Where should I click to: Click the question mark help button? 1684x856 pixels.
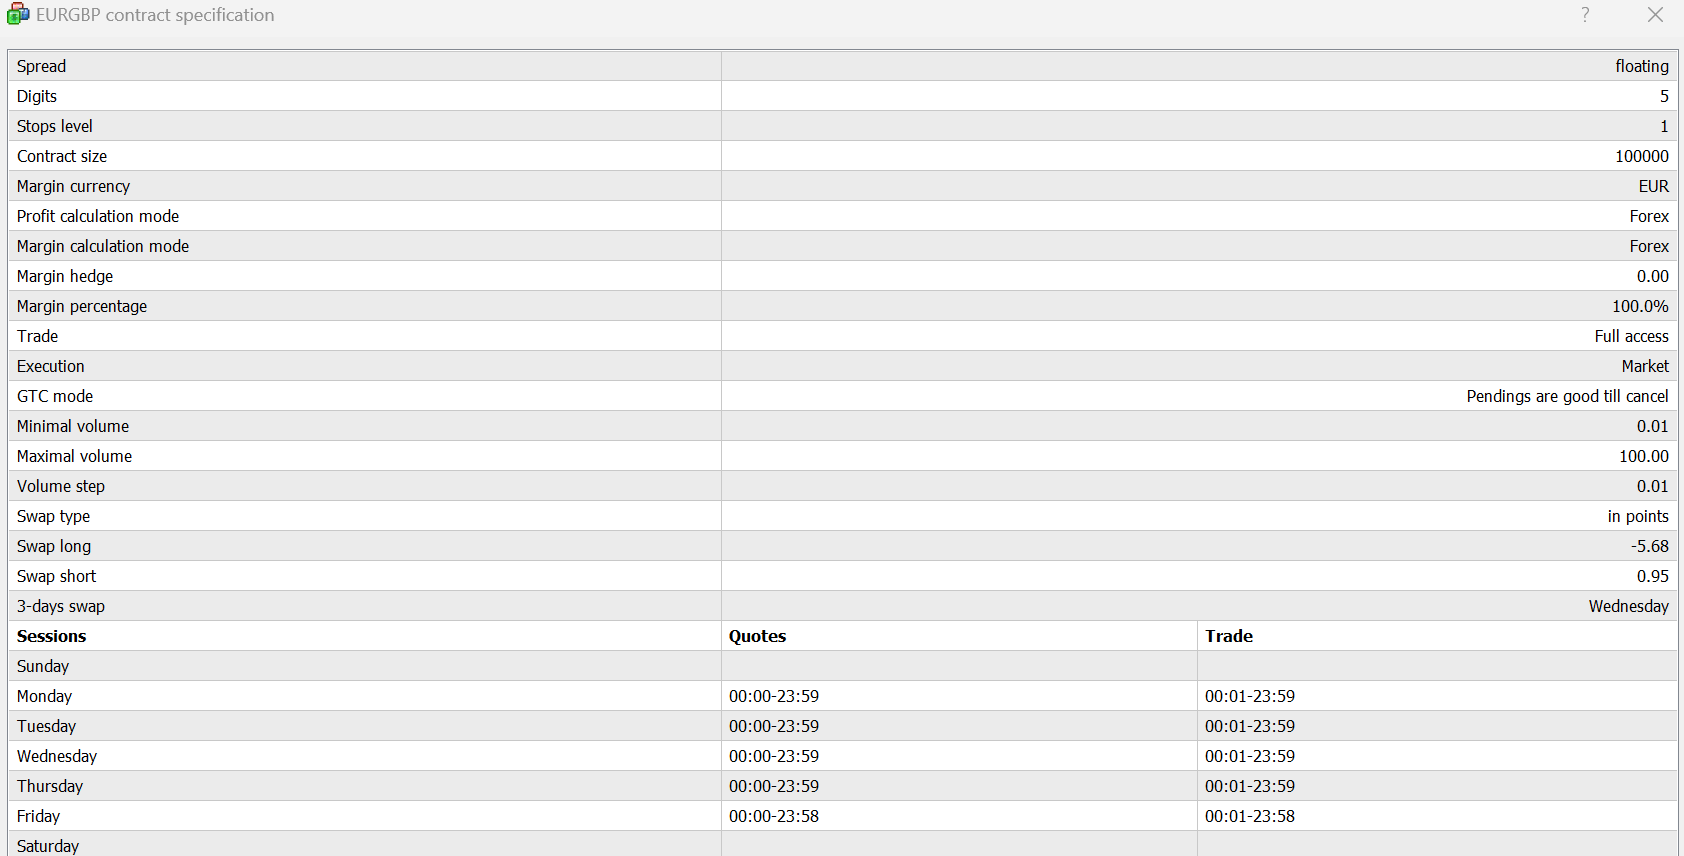[x=1585, y=15]
